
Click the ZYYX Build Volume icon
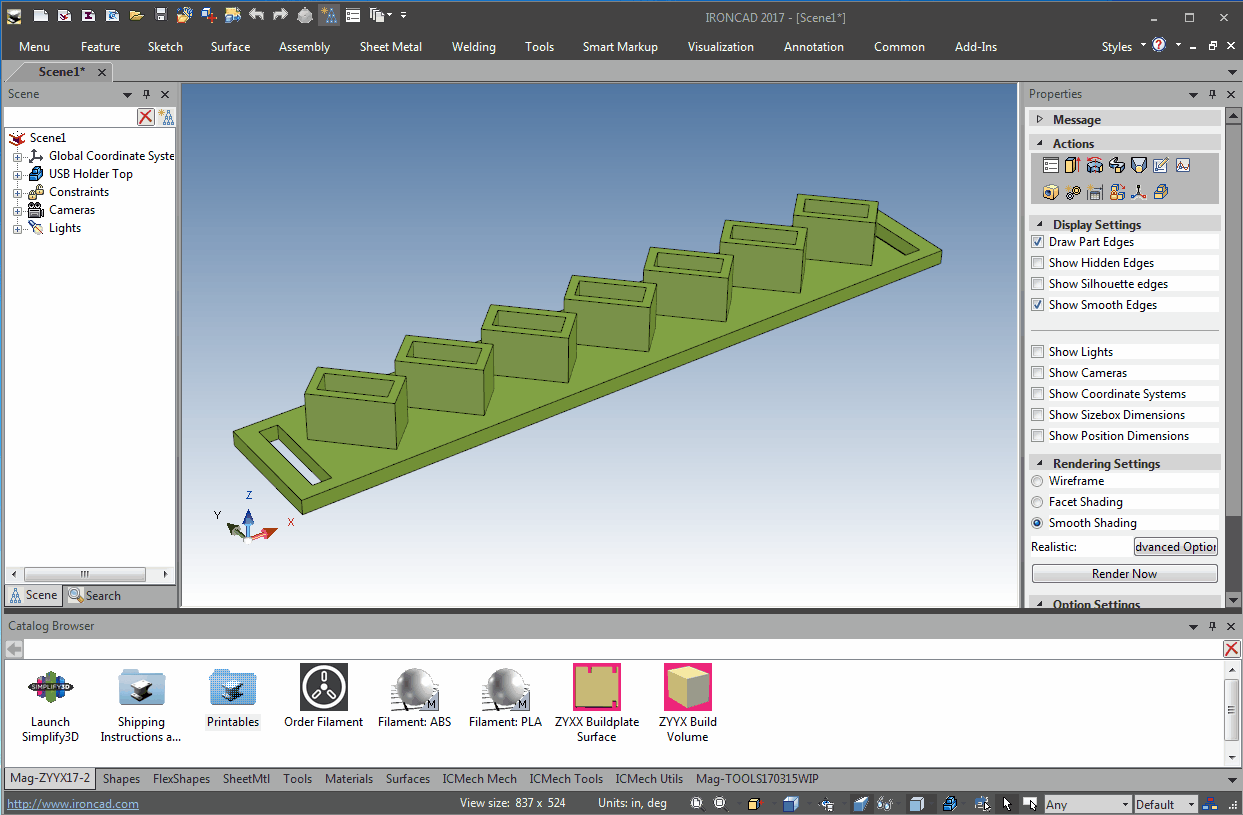687,688
